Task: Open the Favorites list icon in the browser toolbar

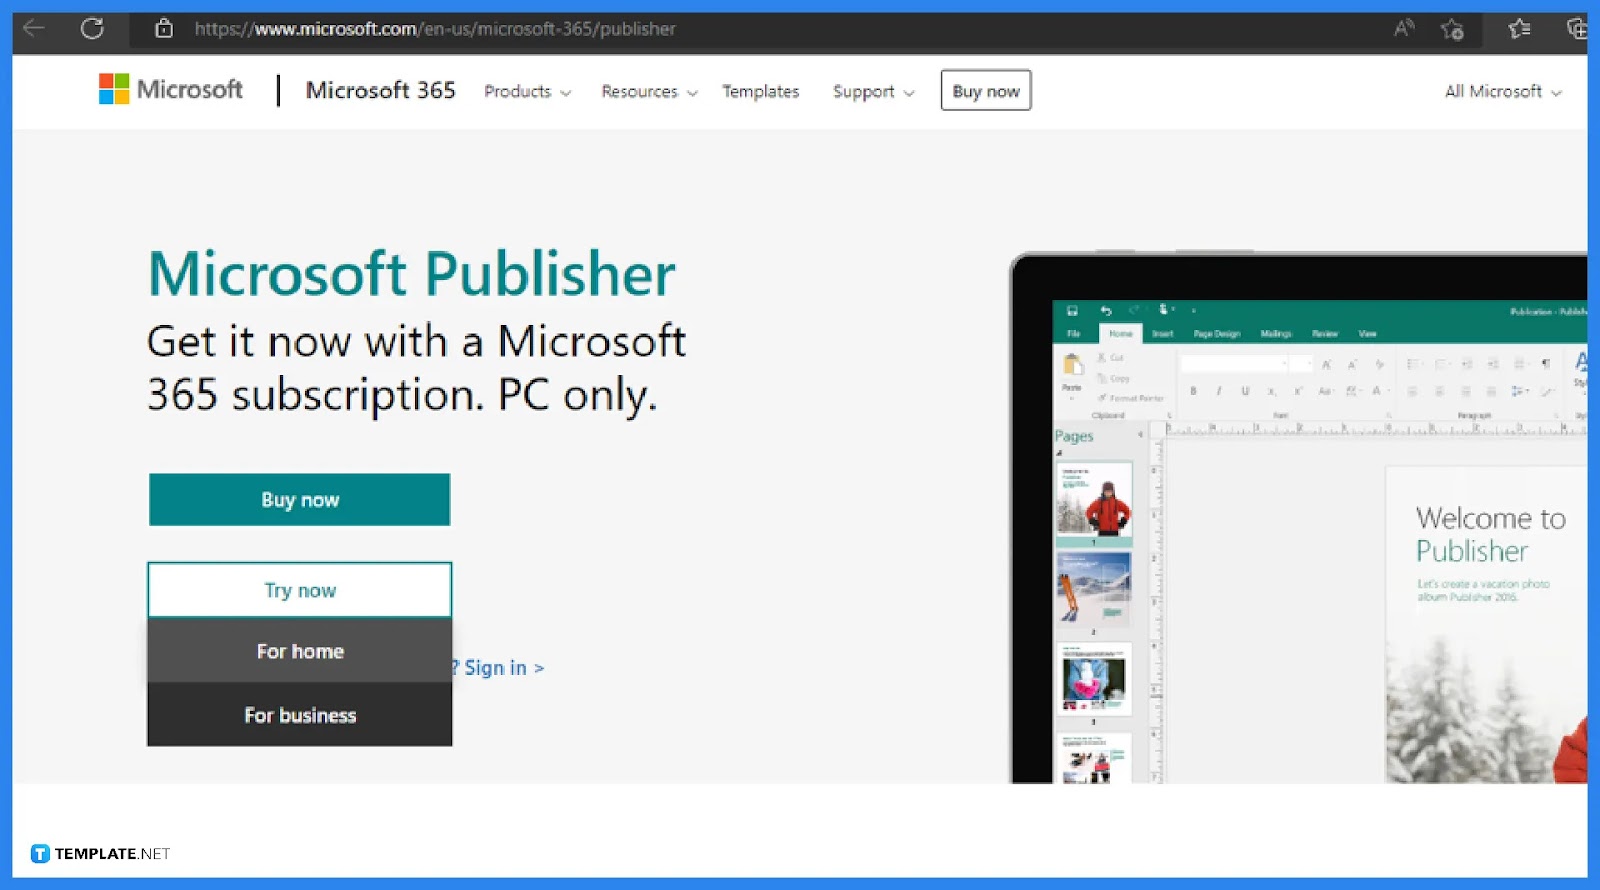Action: click(x=1519, y=28)
